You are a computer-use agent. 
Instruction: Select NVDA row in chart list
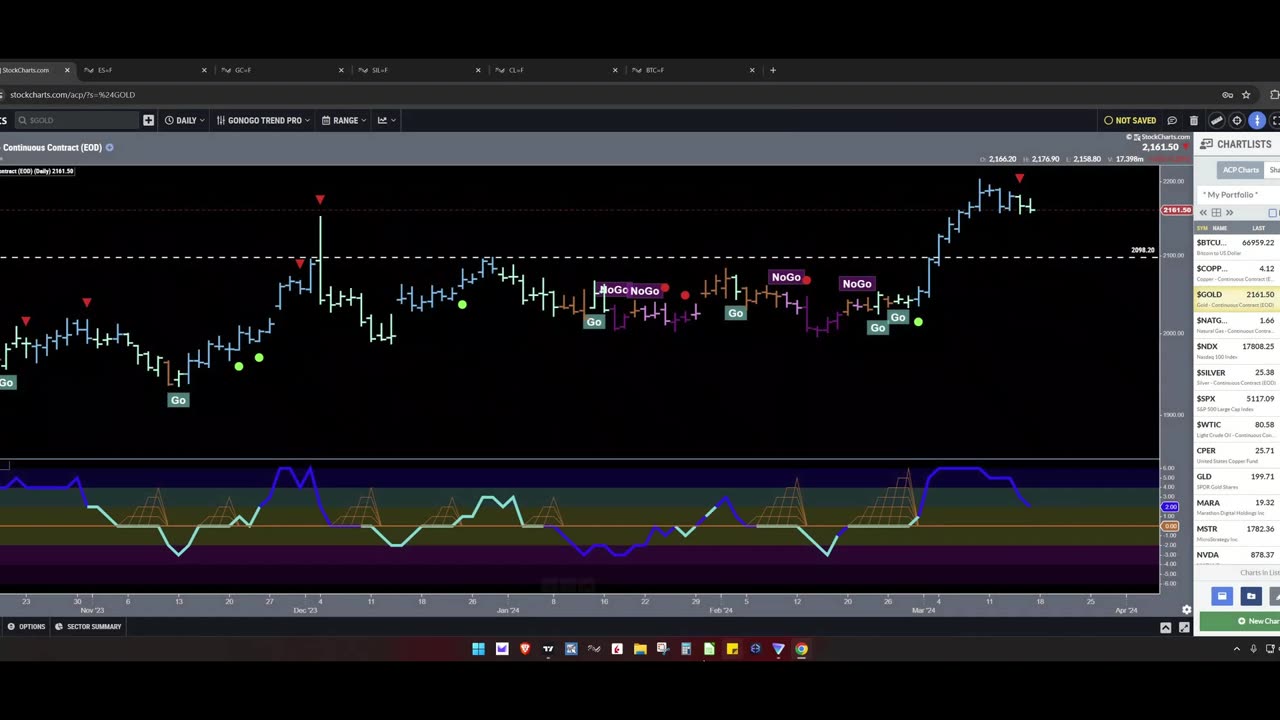(1237, 558)
